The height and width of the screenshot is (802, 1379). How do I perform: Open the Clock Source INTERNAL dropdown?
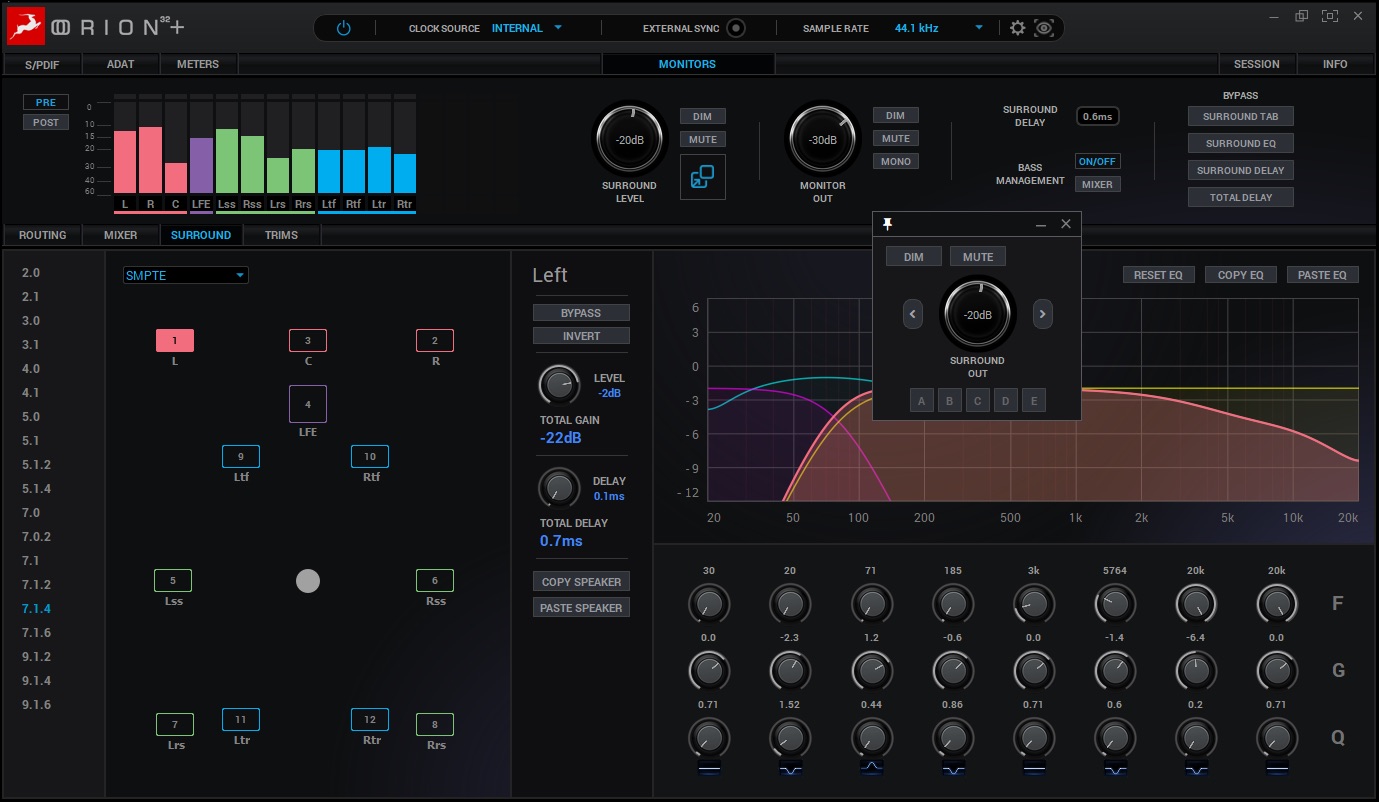[527, 28]
